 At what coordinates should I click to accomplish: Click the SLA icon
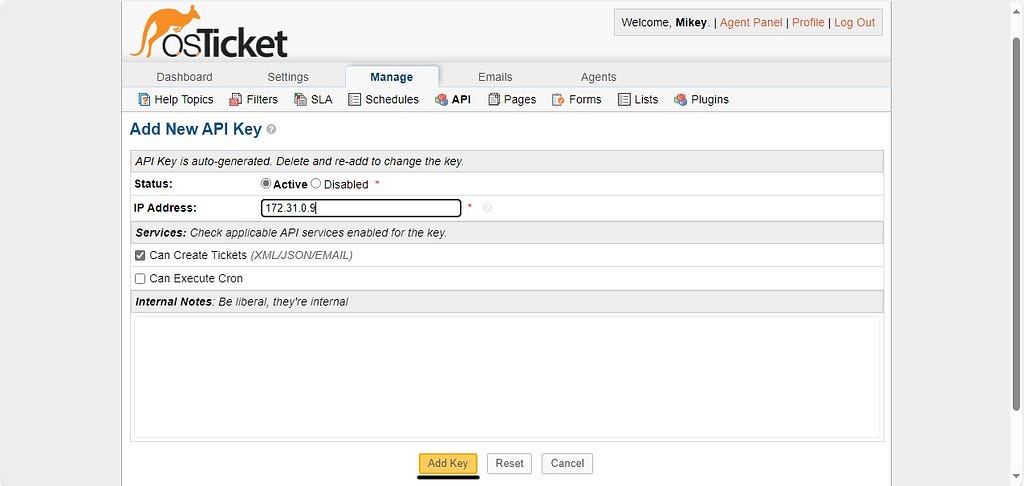point(300,99)
